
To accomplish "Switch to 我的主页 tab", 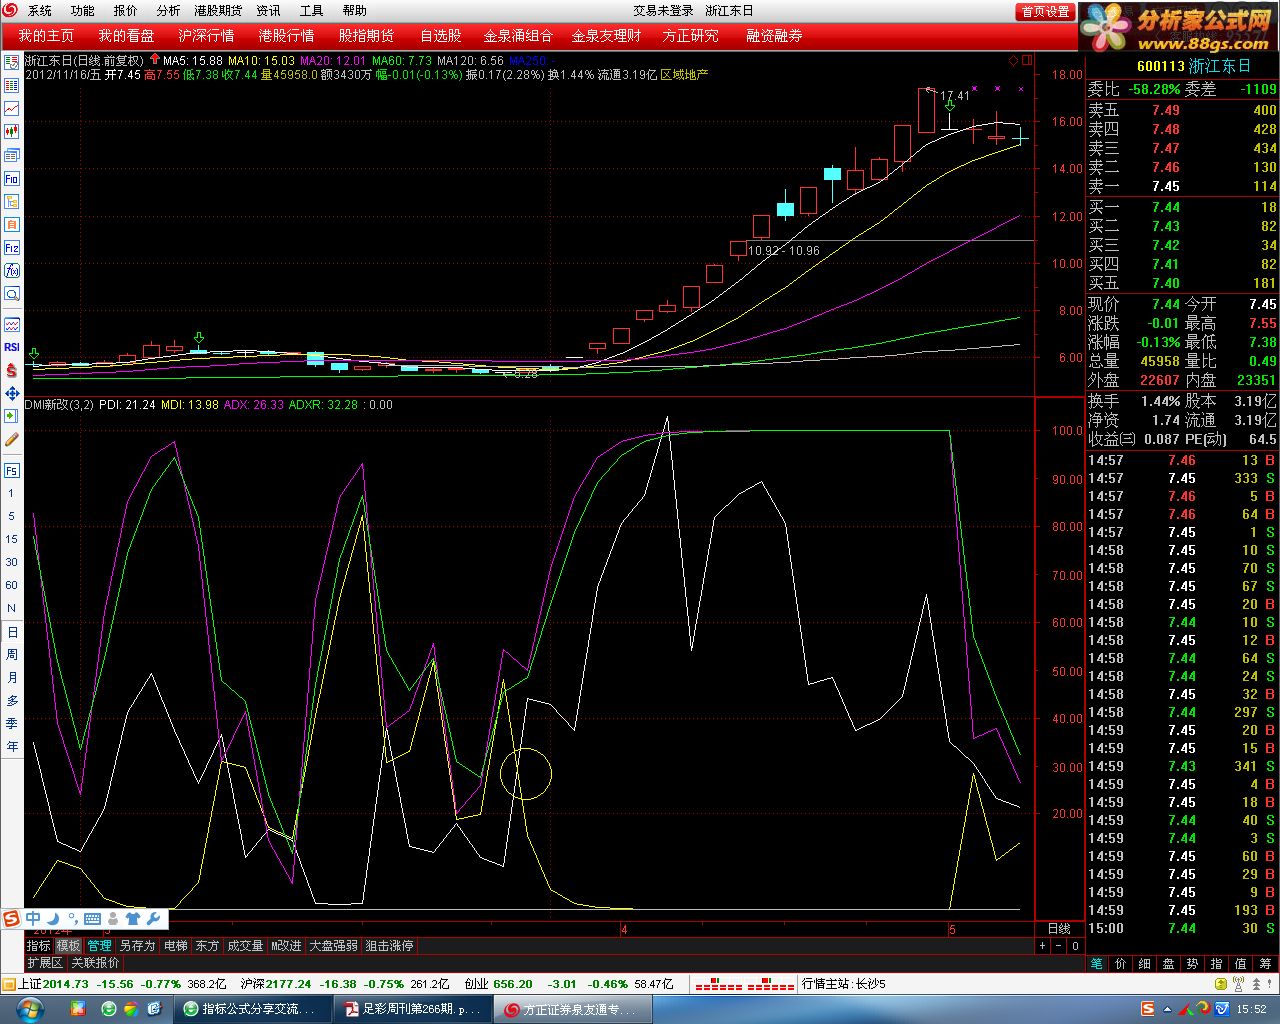I will coord(46,35).
